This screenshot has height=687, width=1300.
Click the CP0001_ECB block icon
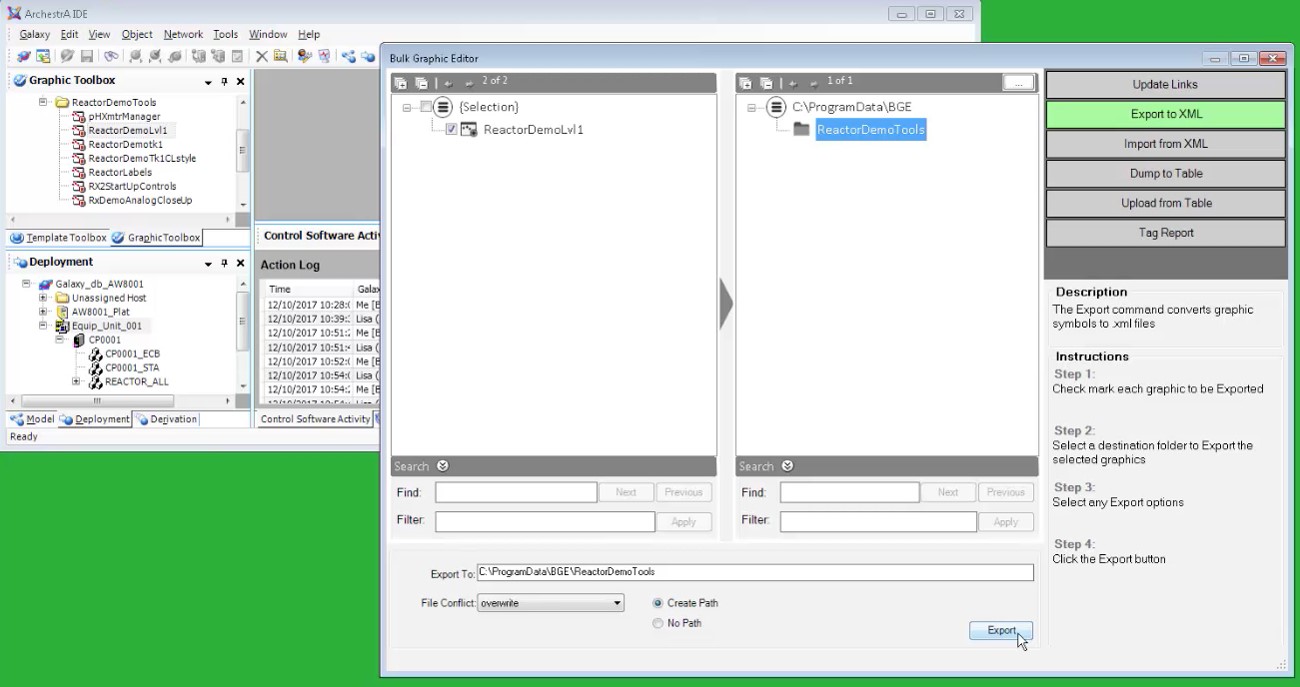96,354
